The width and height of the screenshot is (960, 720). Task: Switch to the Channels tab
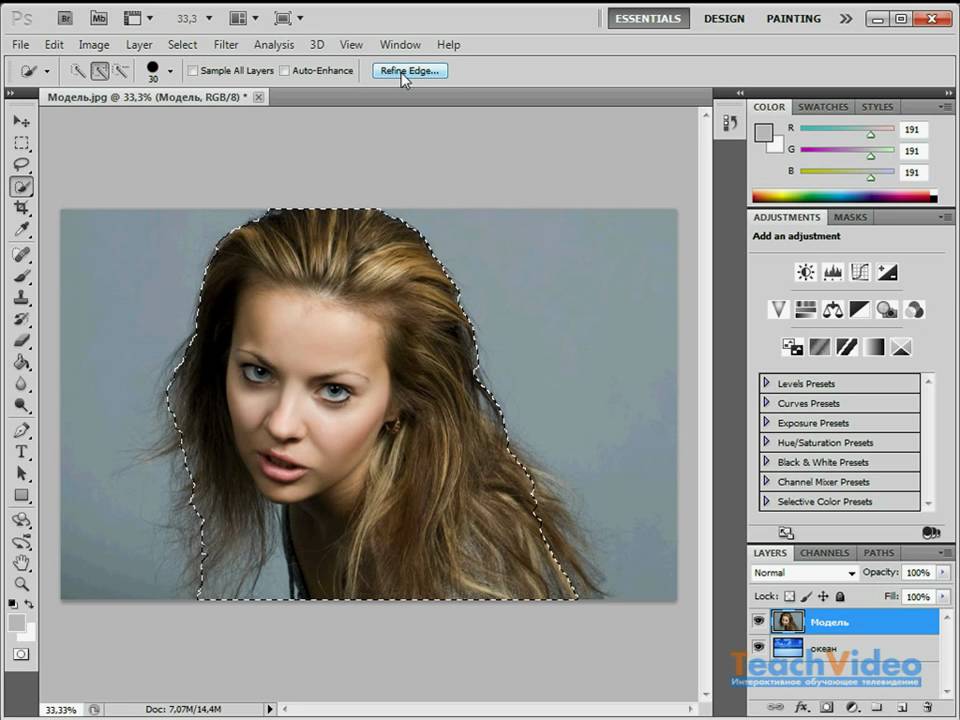tap(825, 553)
